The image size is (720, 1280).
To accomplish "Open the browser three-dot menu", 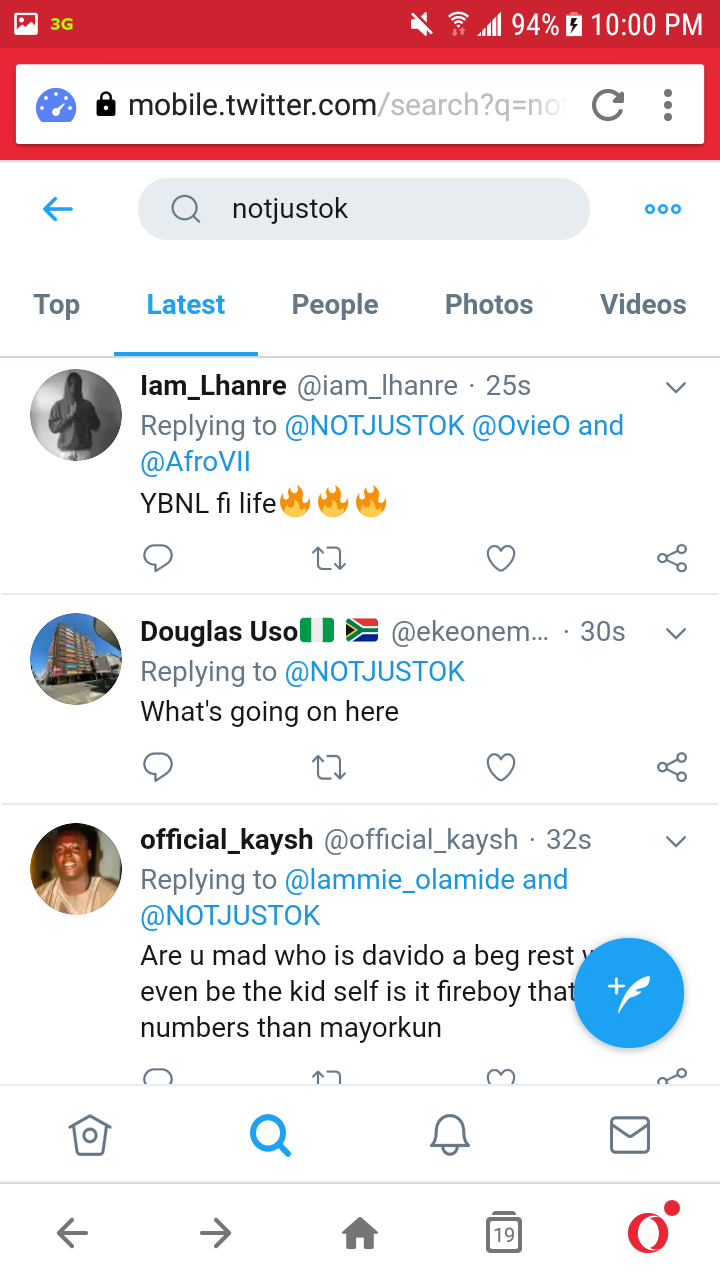I will click(x=667, y=105).
